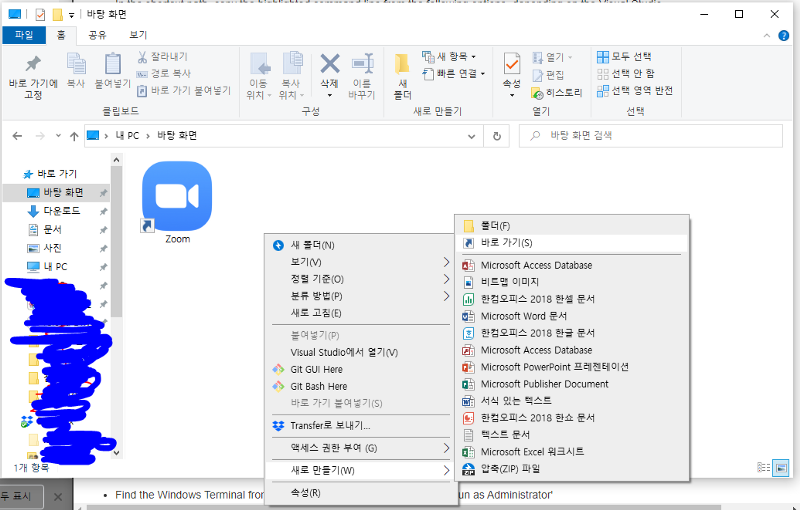Choose Microsoft PowerPoint 프레젠테이션
The image size is (800, 510).
tap(571, 367)
